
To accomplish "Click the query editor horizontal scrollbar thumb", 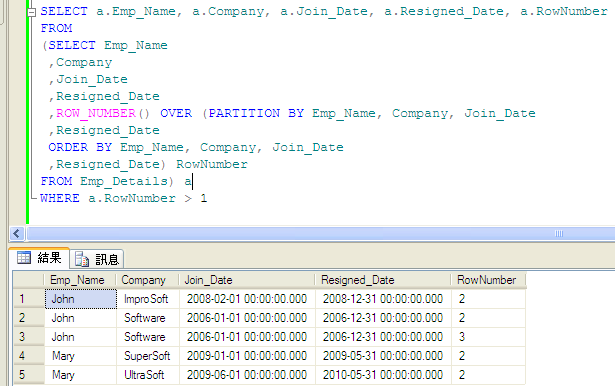I will pyautogui.click(x=321, y=234).
